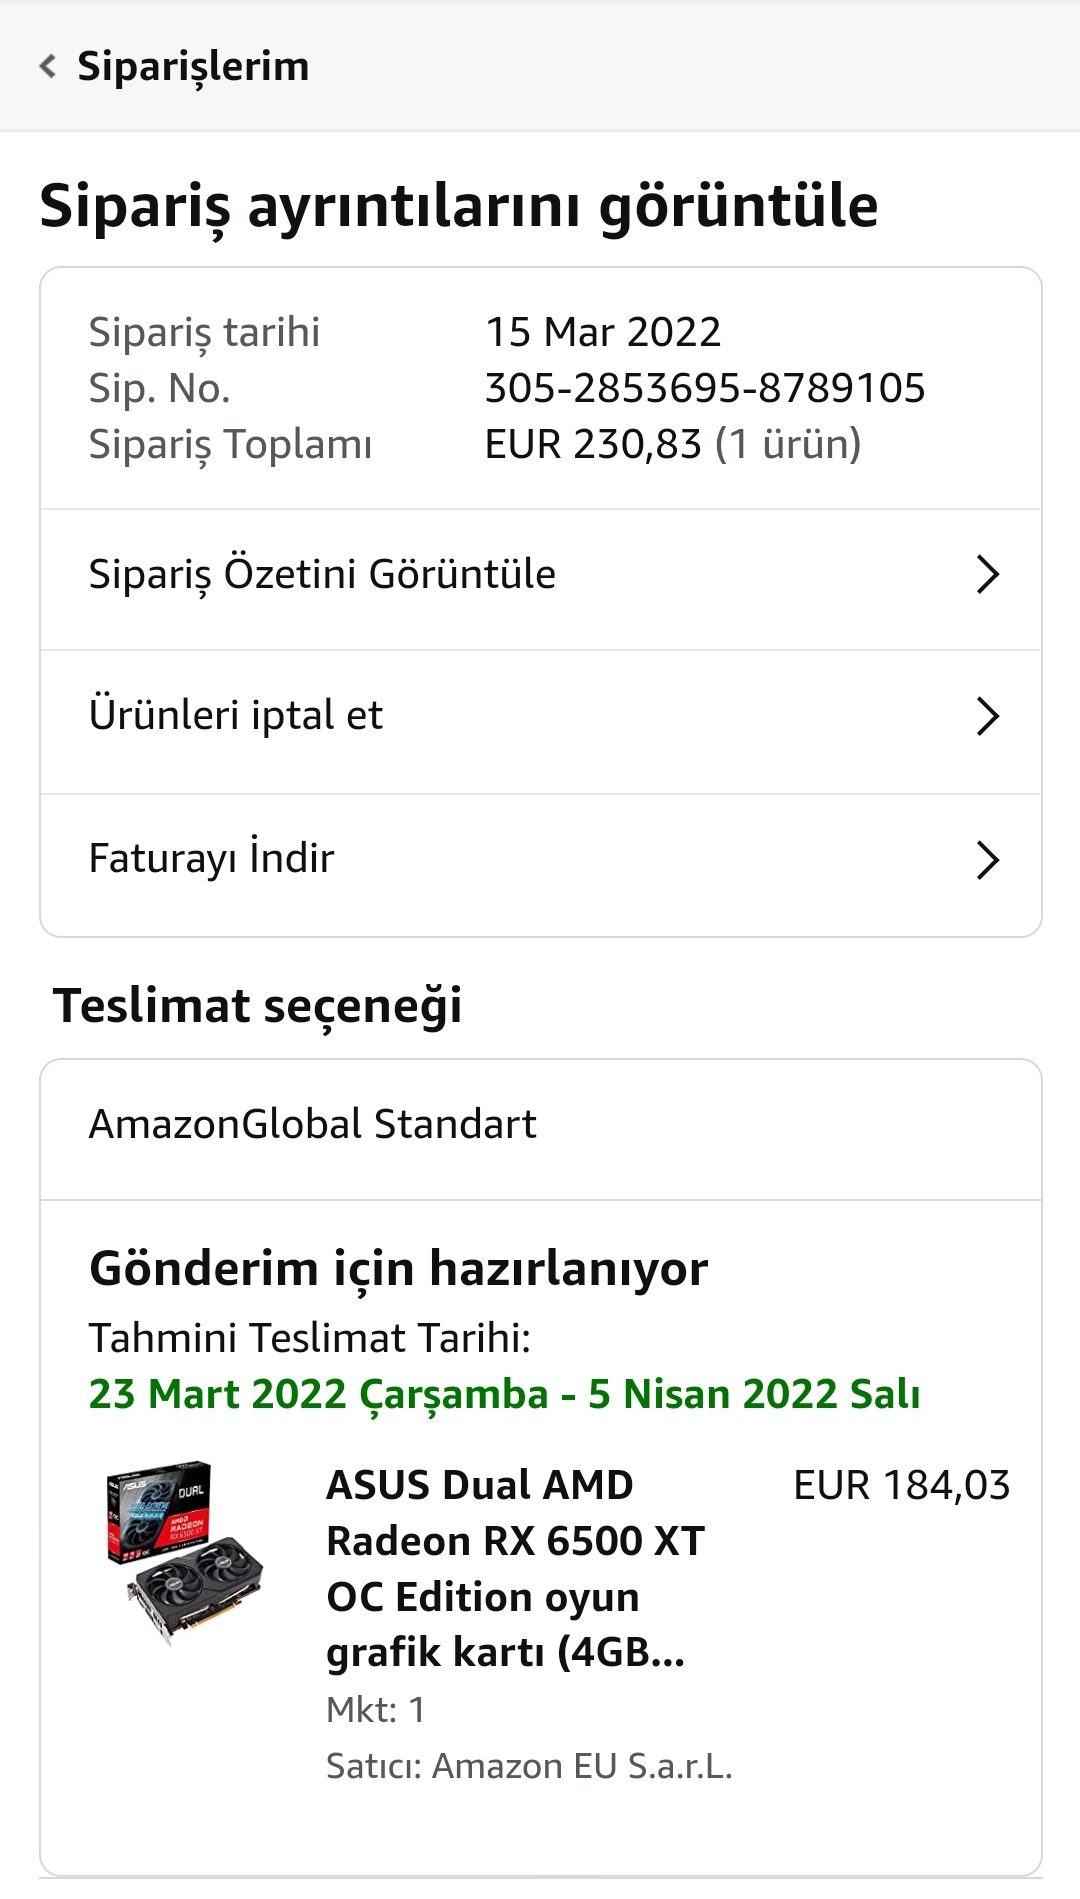The width and height of the screenshot is (1080, 1899).
Task: Tap the Gönderim için hazırlanıyor status heading
Action: [398, 1269]
